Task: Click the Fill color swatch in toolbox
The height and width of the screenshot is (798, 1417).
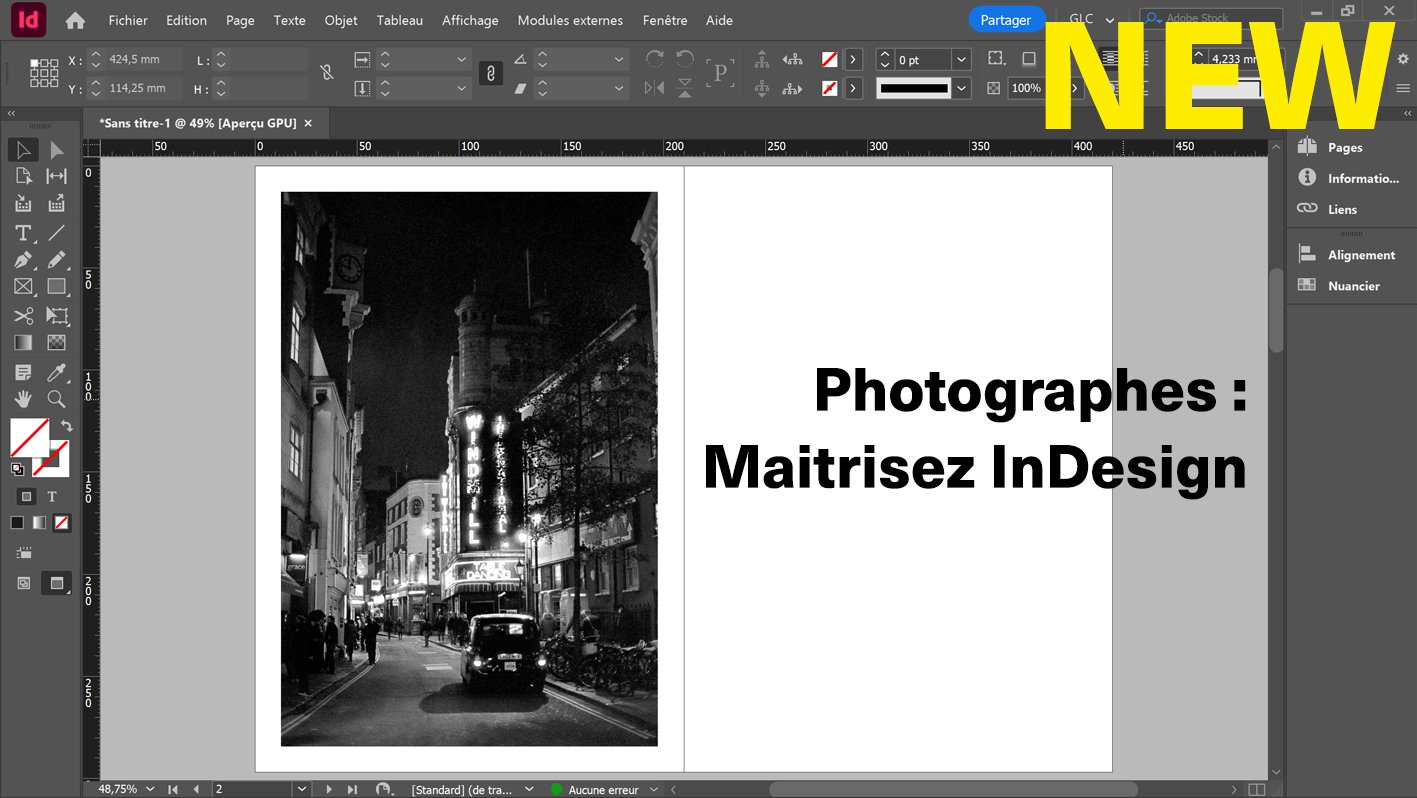Action: (29, 437)
